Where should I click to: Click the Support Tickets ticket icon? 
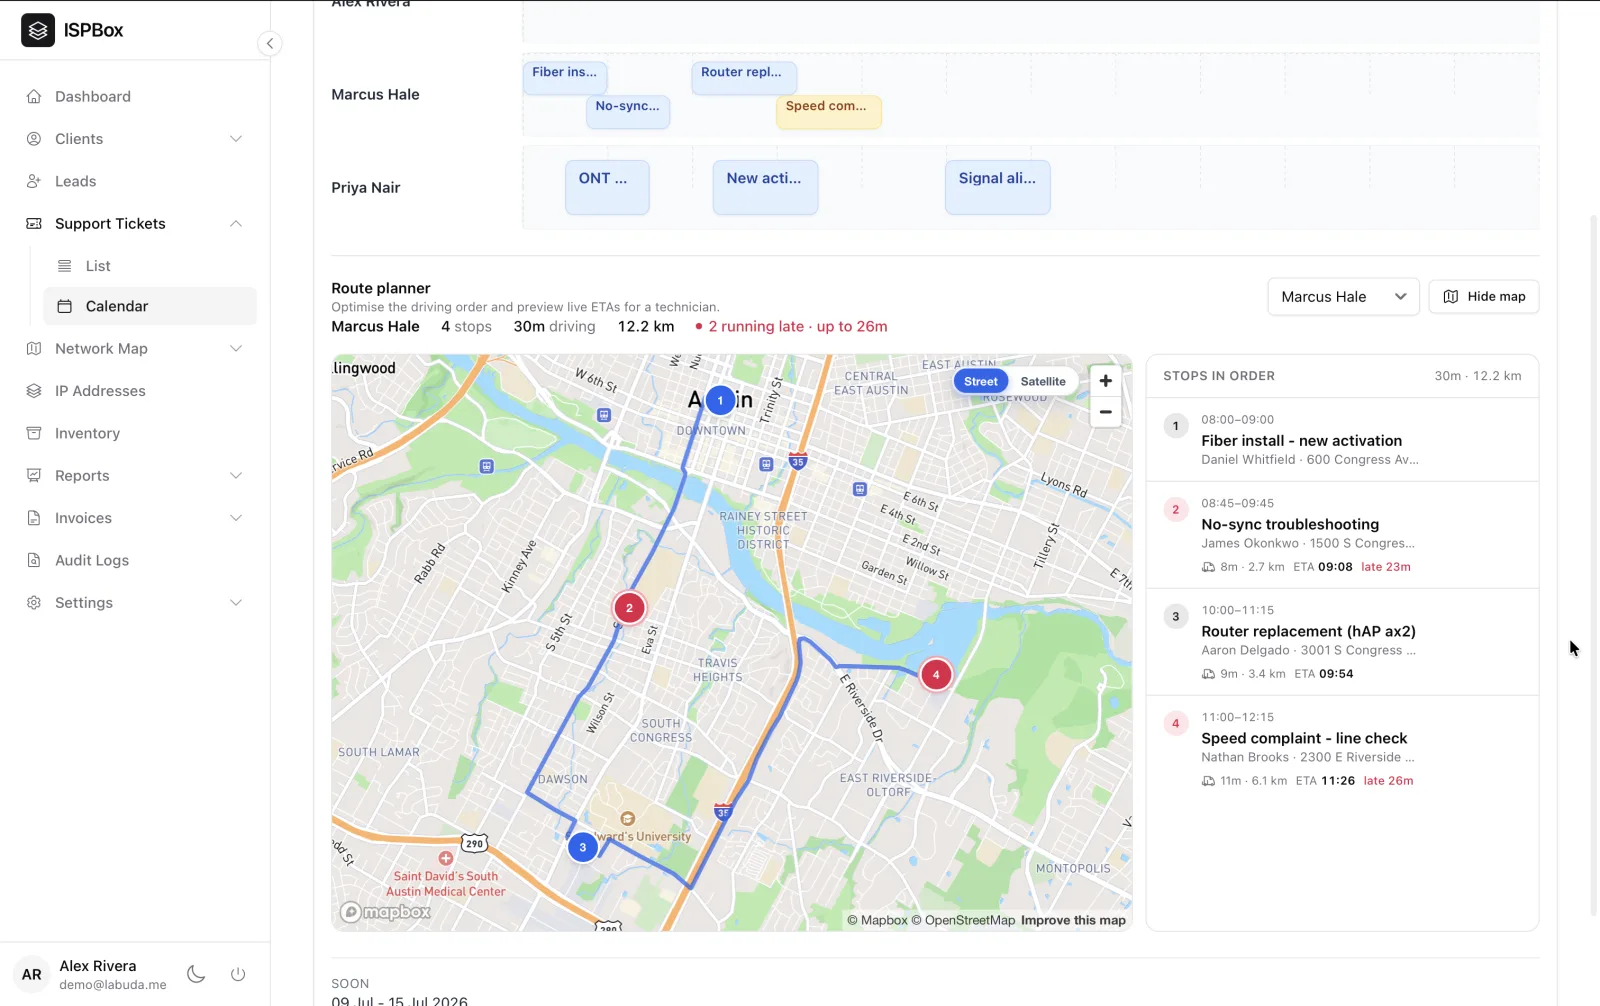34,224
